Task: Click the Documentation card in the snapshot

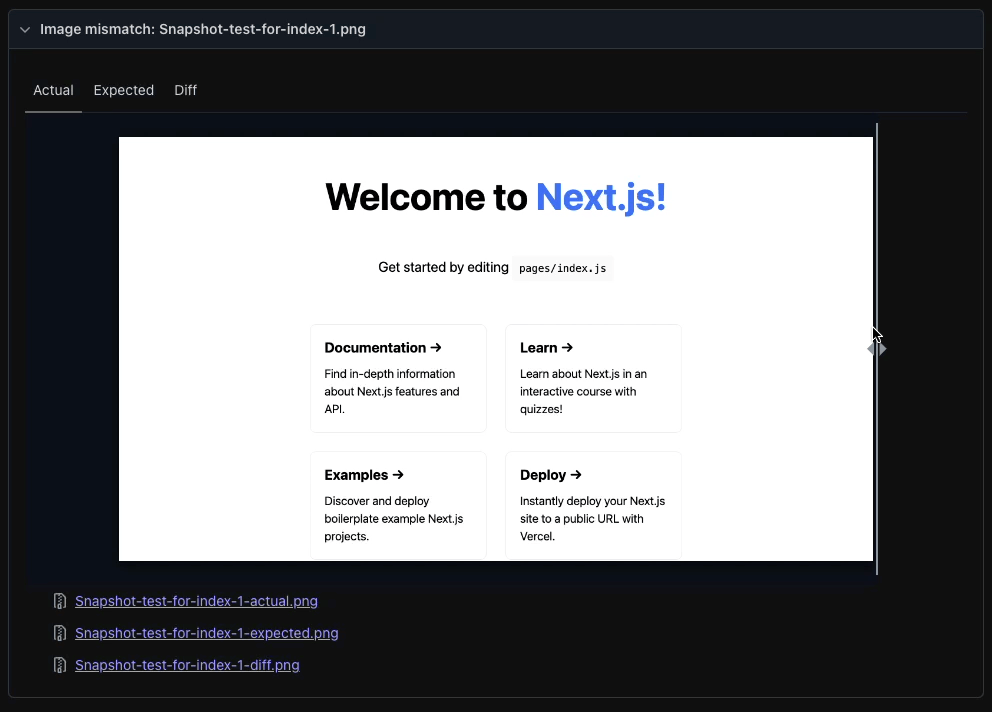Action: pyautogui.click(x=398, y=378)
